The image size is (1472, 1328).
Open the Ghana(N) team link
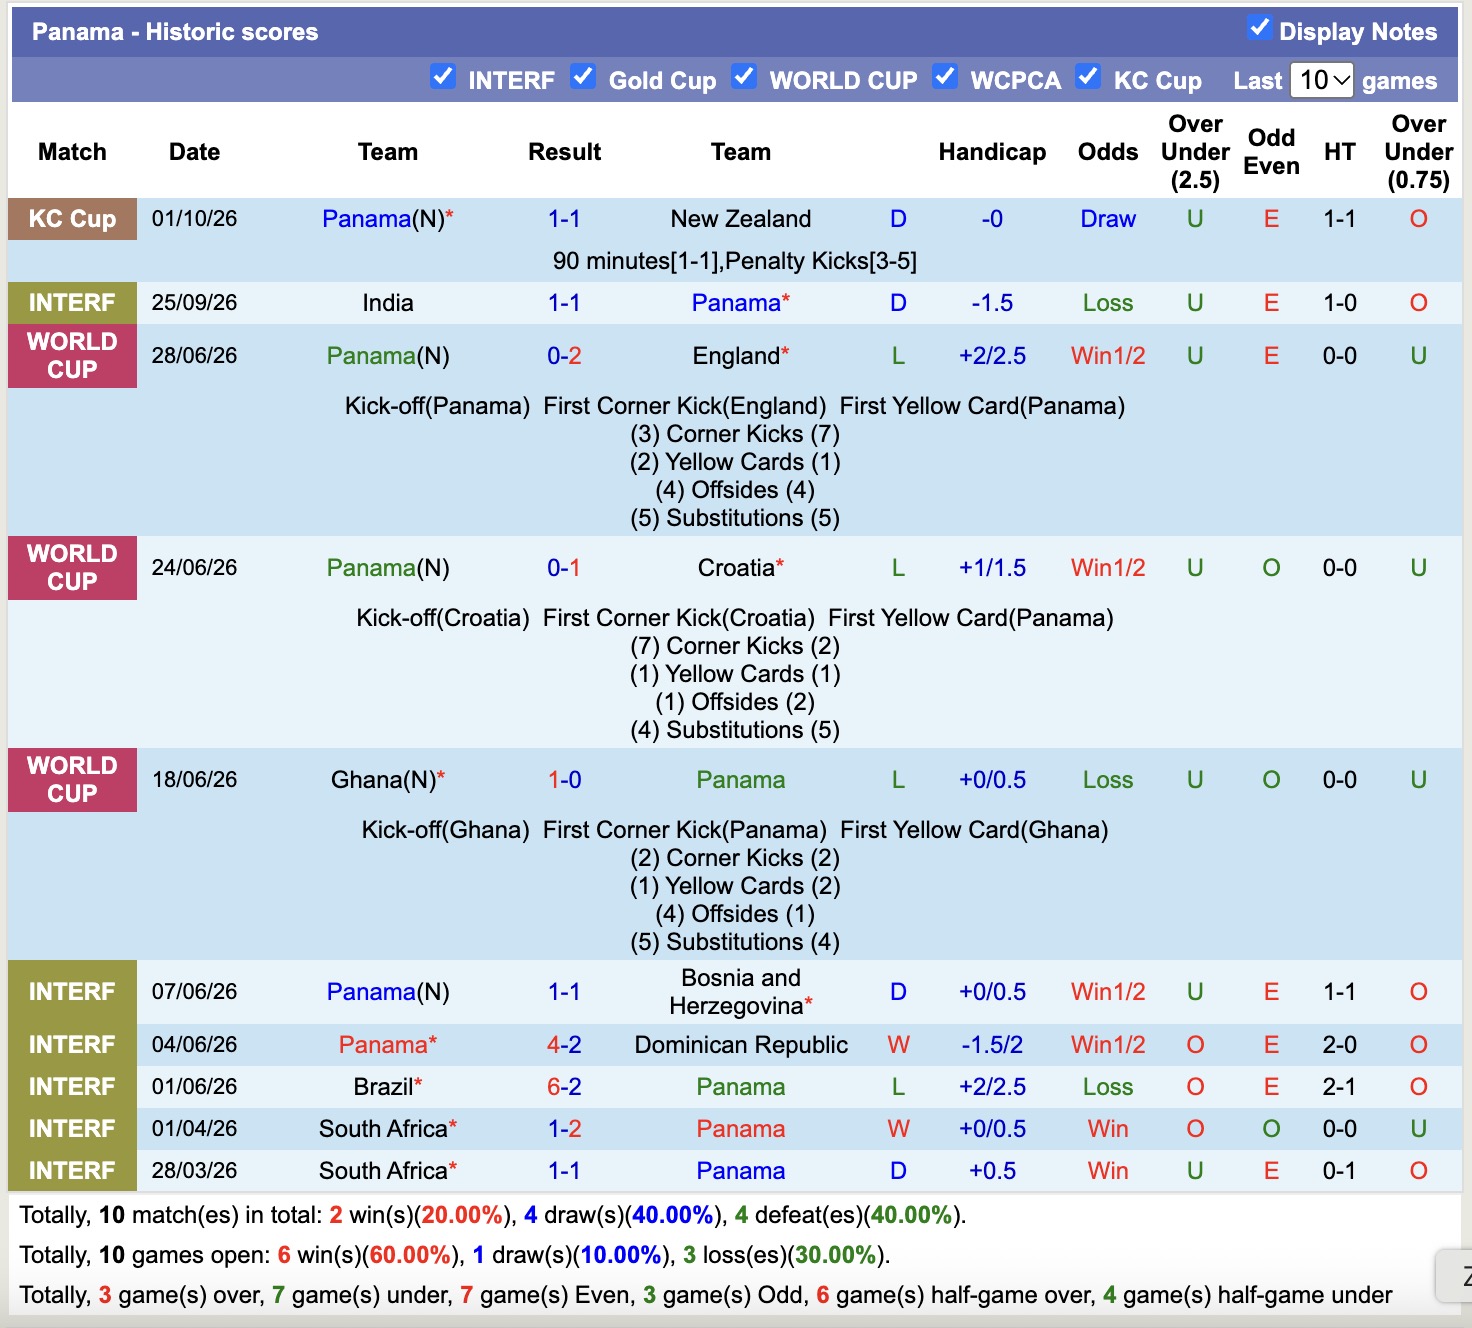(384, 780)
